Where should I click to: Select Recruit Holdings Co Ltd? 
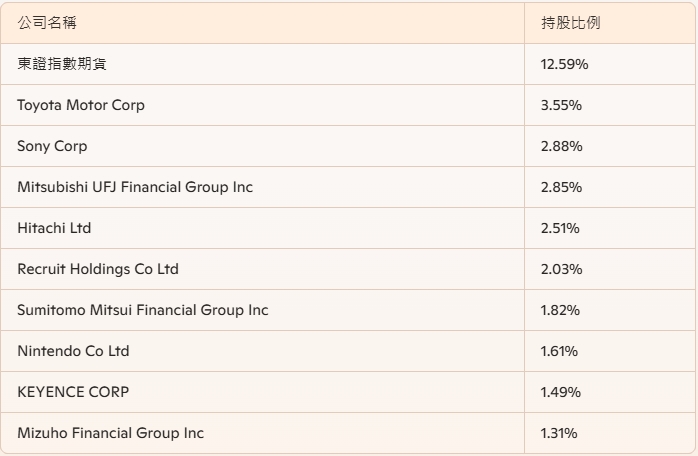point(98,269)
